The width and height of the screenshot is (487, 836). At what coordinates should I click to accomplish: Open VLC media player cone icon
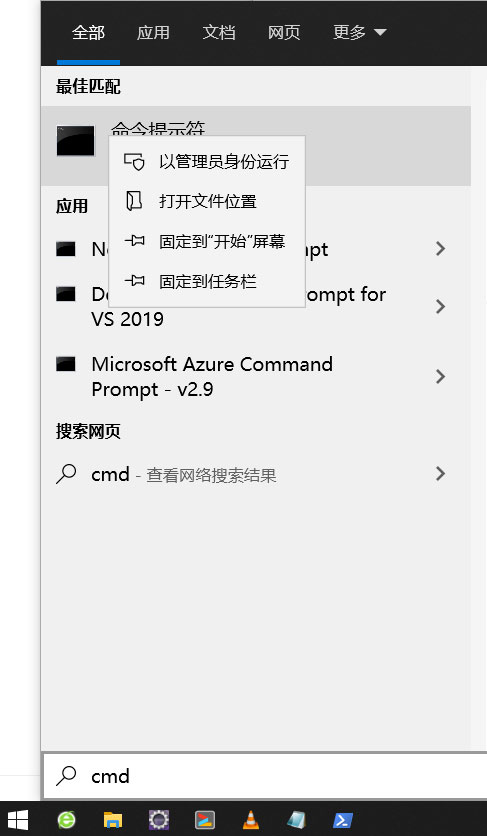pos(251,819)
